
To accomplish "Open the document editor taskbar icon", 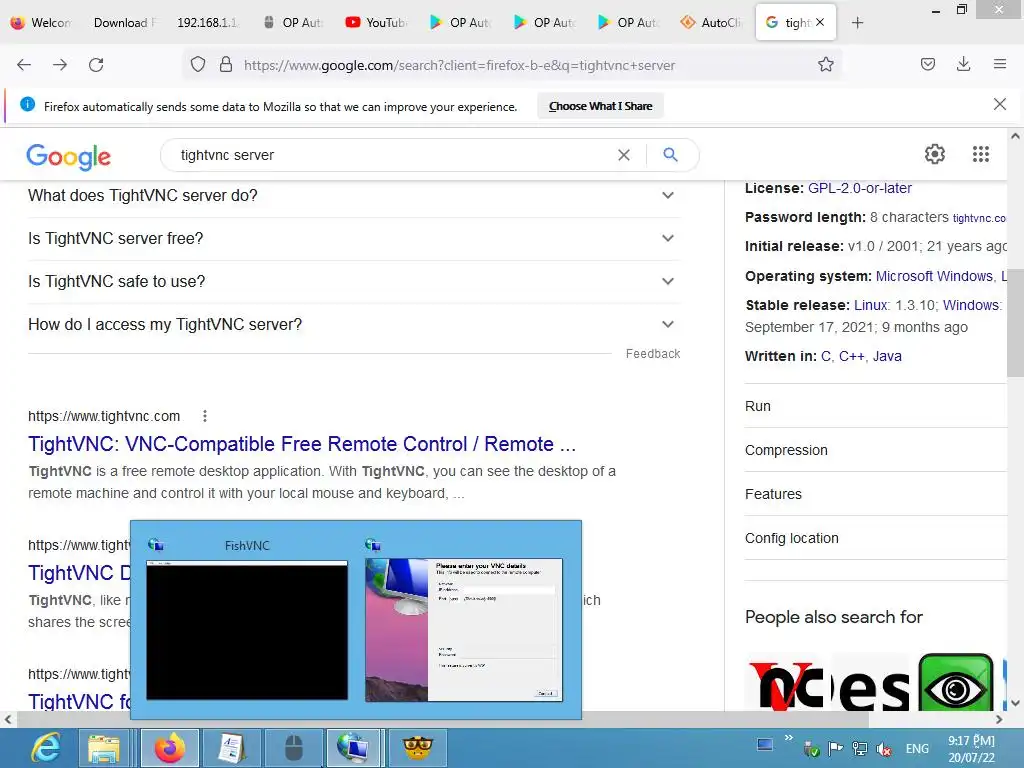I will pos(231,748).
